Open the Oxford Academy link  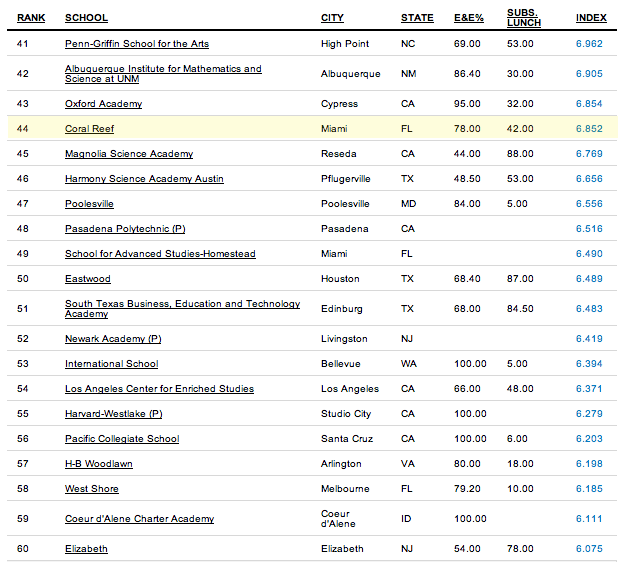click(103, 104)
